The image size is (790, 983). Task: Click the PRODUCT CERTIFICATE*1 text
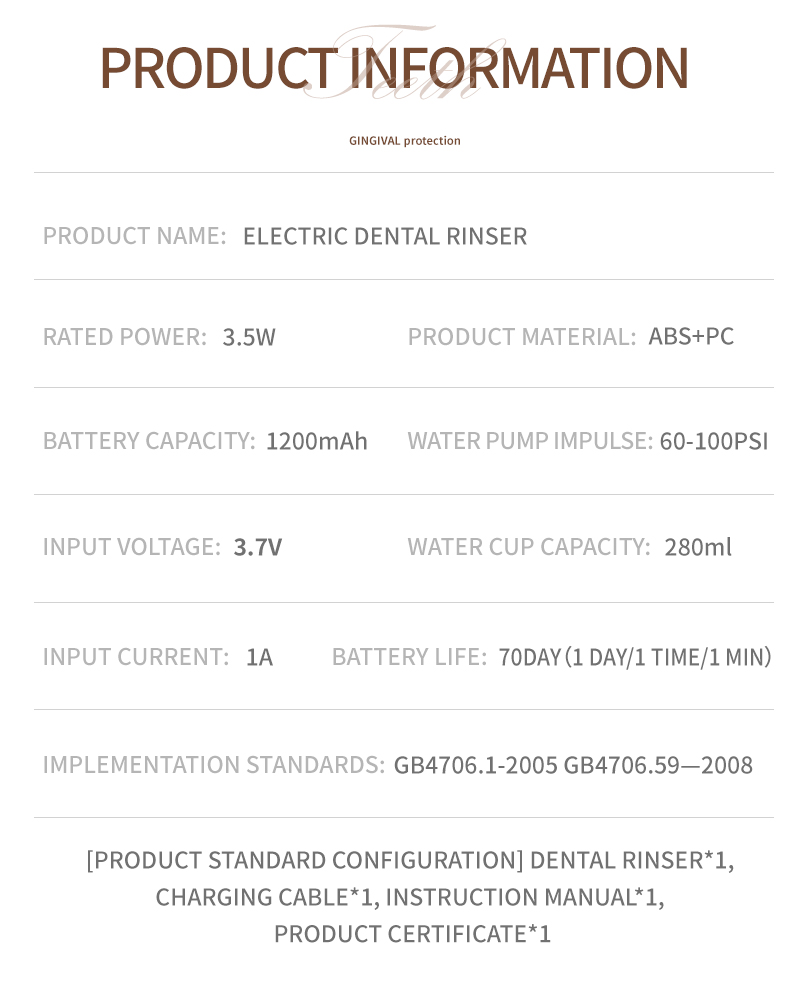tap(412, 934)
